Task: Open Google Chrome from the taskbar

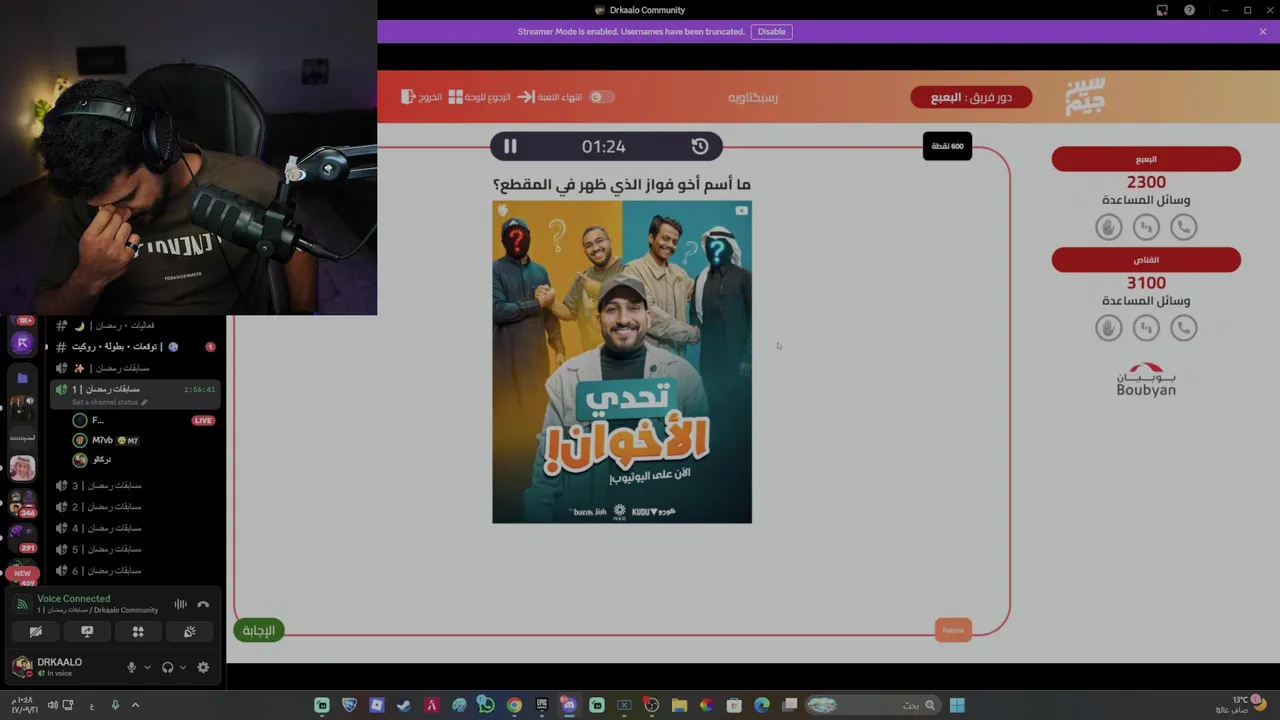Action: (x=514, y=705)
